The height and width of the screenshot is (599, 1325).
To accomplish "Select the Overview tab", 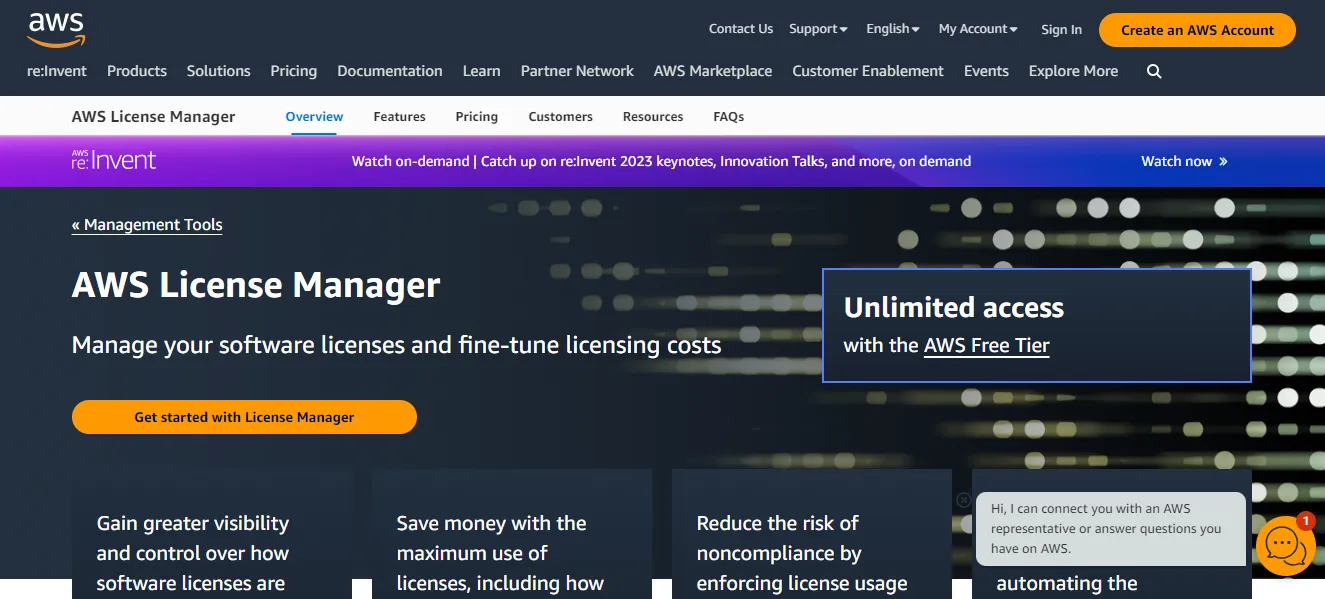I will pyautogui.click(x=314, y=117).
